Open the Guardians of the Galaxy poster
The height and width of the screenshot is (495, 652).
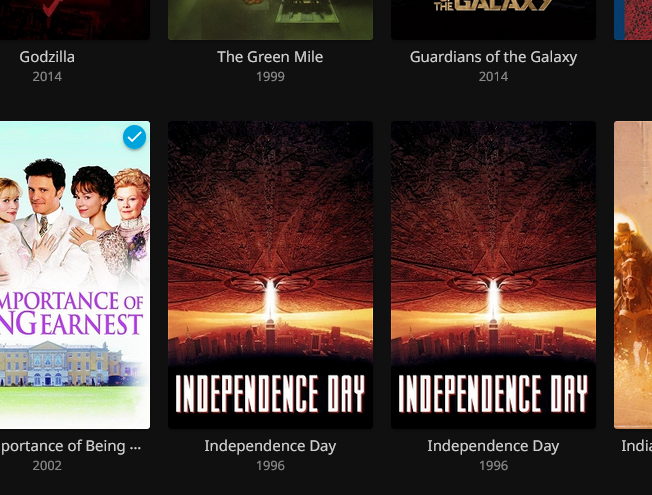tap(493, 20)
